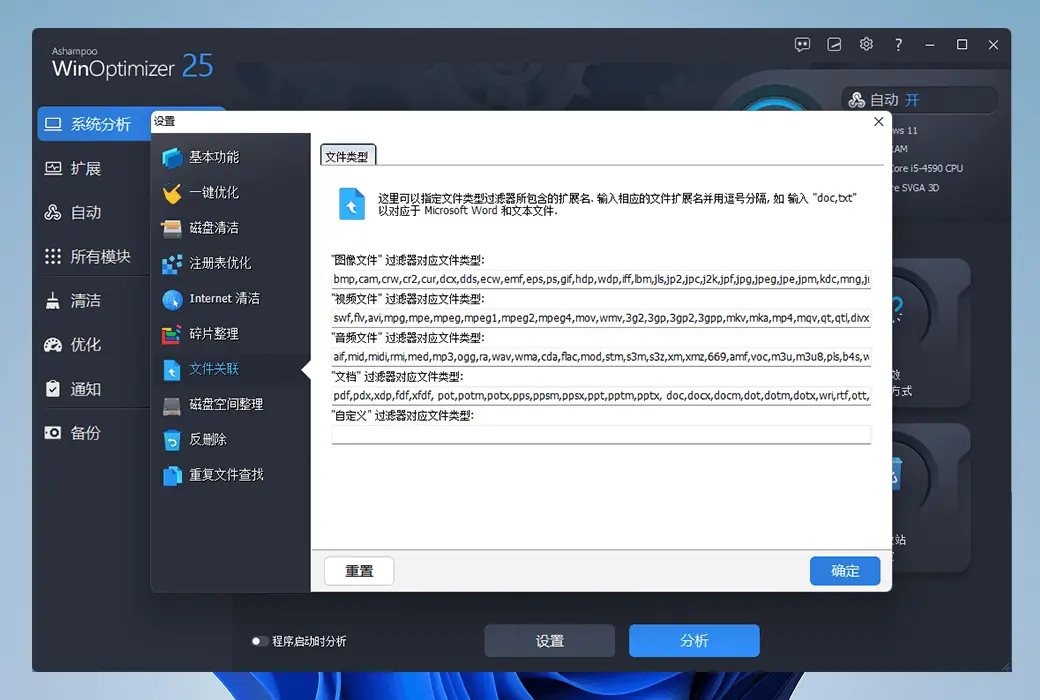Select 反删除 text in settings list

208,439
